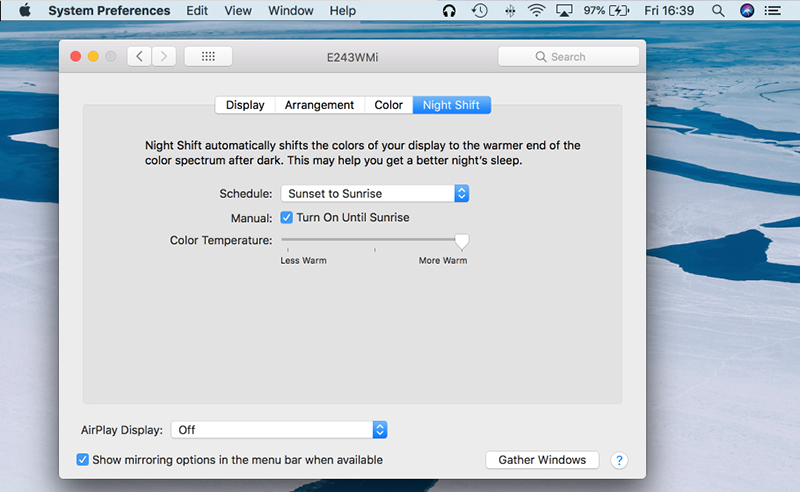Click the Search field in the toolbar
The height and width of the screenshot is (492, 800).
[x=568, y=57]
